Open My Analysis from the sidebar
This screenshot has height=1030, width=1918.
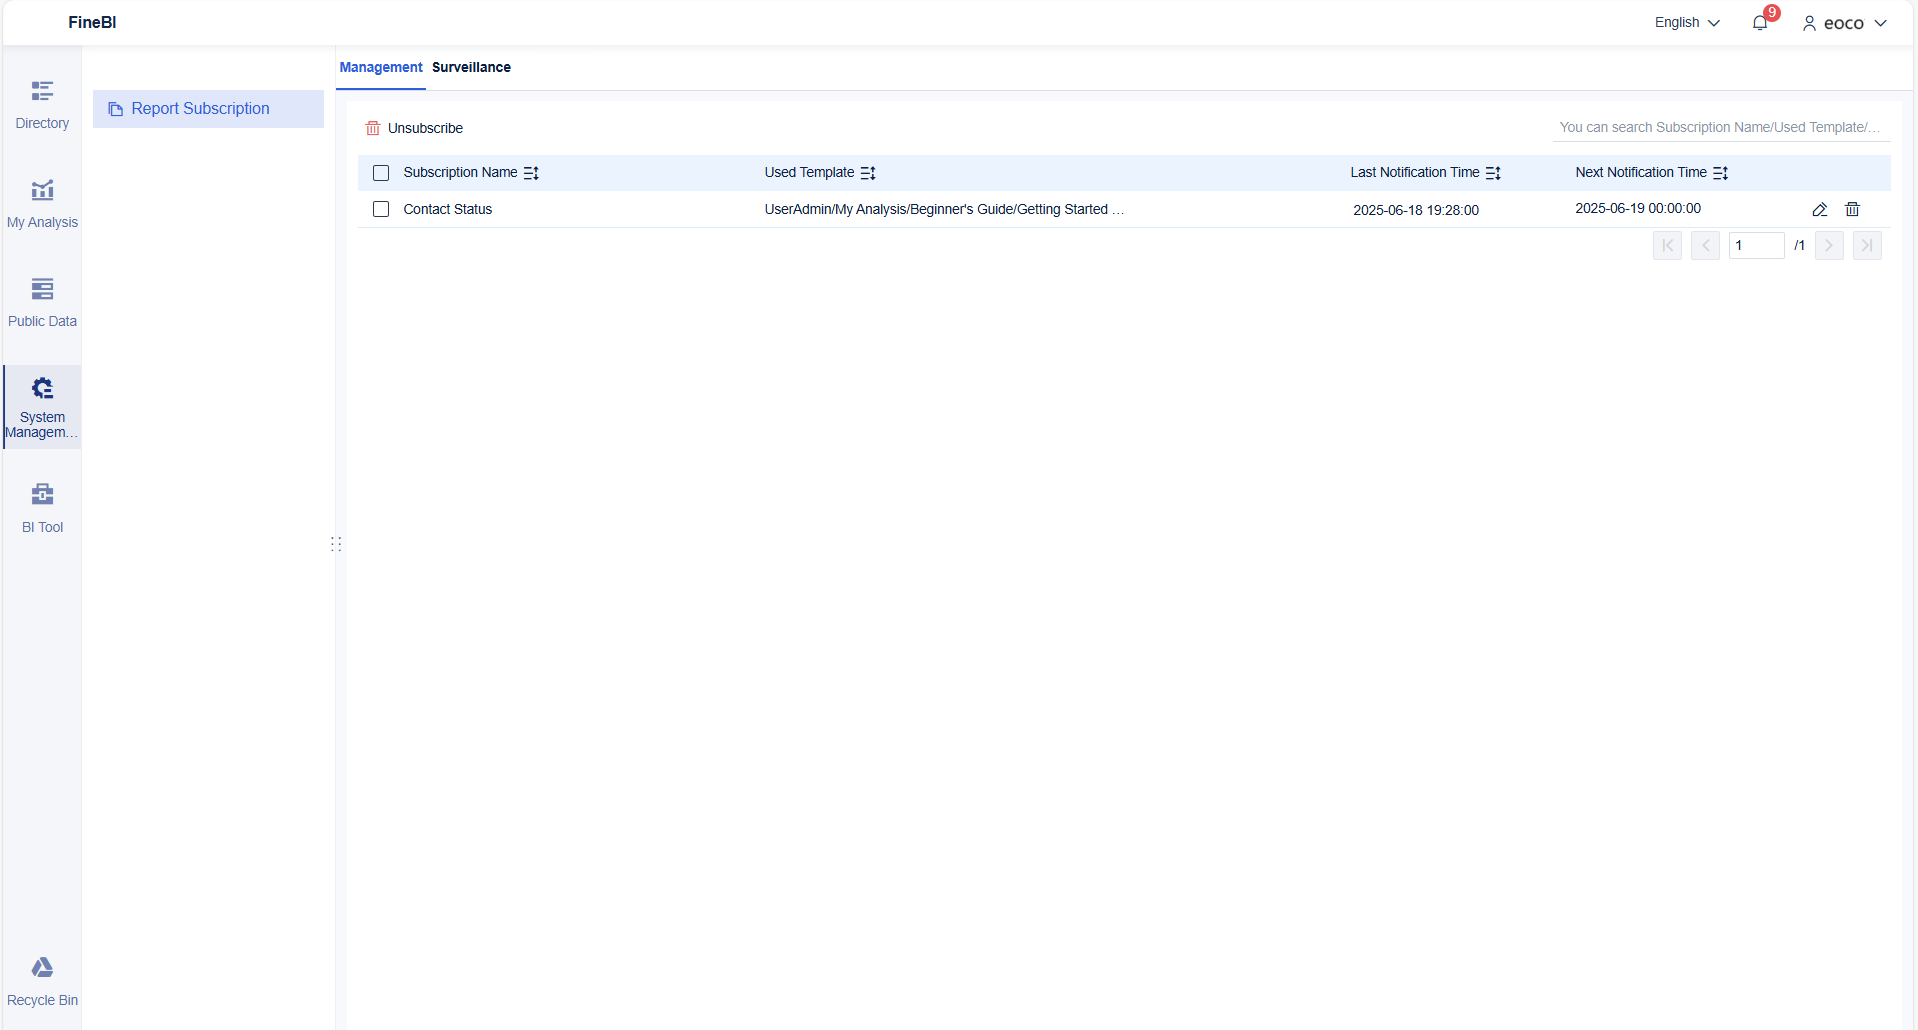tap(42, 204)
